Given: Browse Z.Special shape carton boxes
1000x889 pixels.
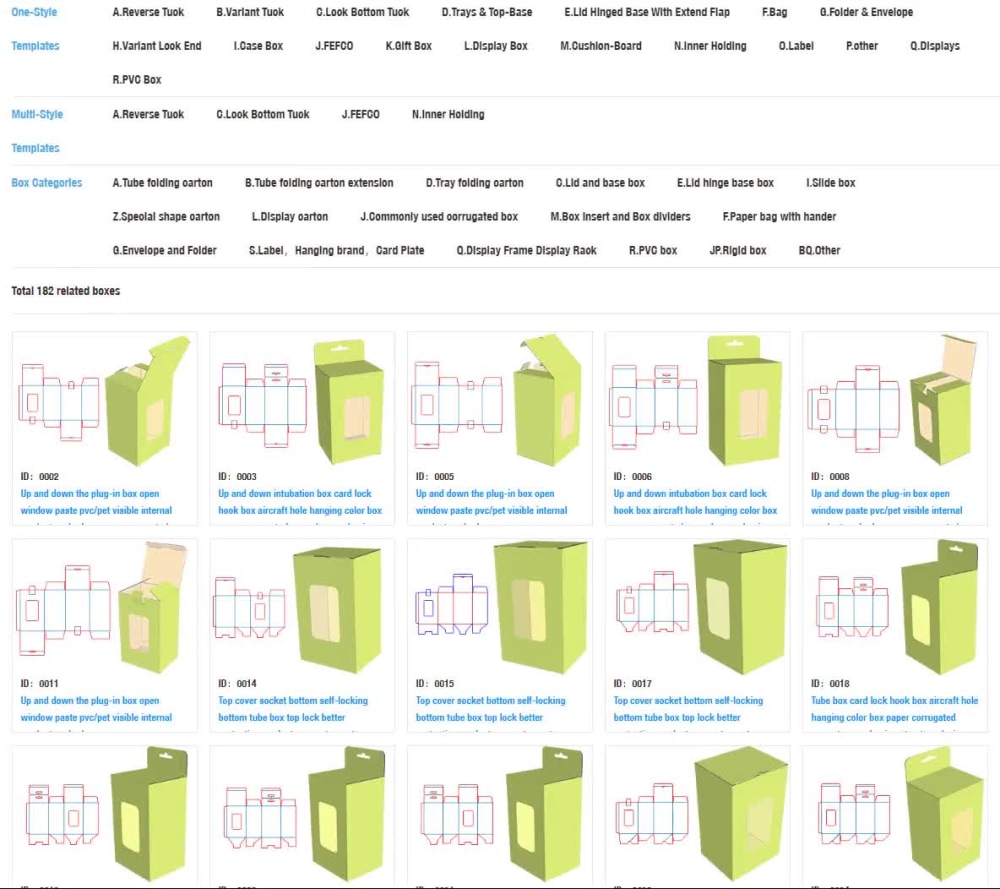Looking at the screenshot, I should [x=167, y=216].
